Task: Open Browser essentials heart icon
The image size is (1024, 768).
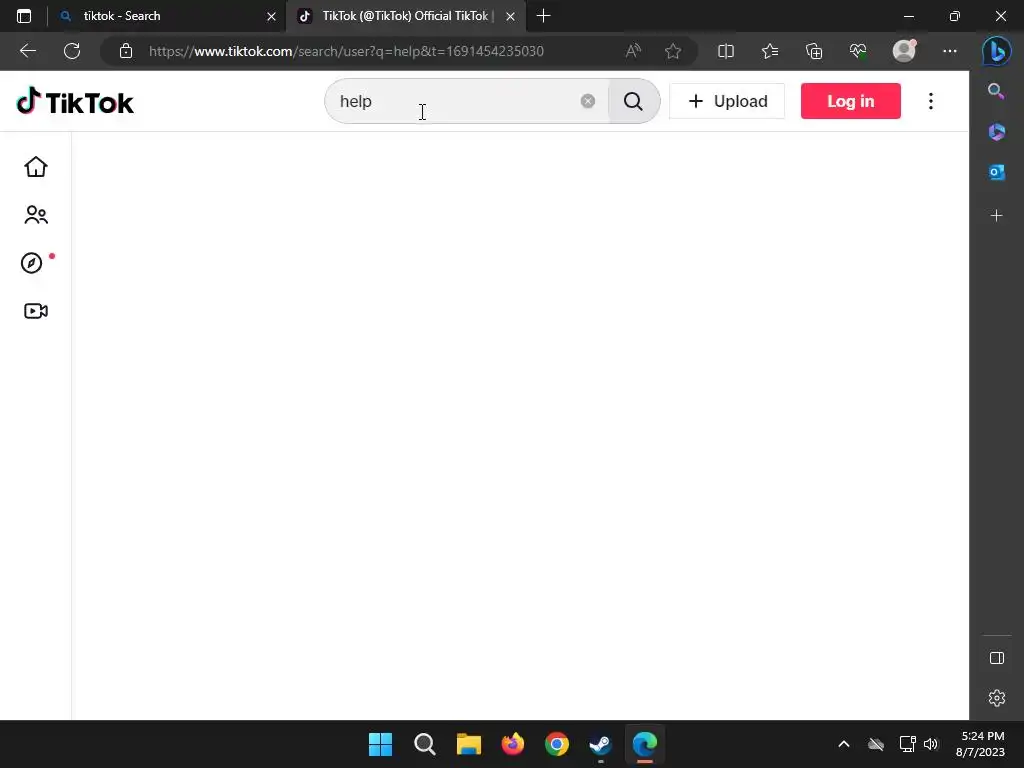Action: pos(858,51)
